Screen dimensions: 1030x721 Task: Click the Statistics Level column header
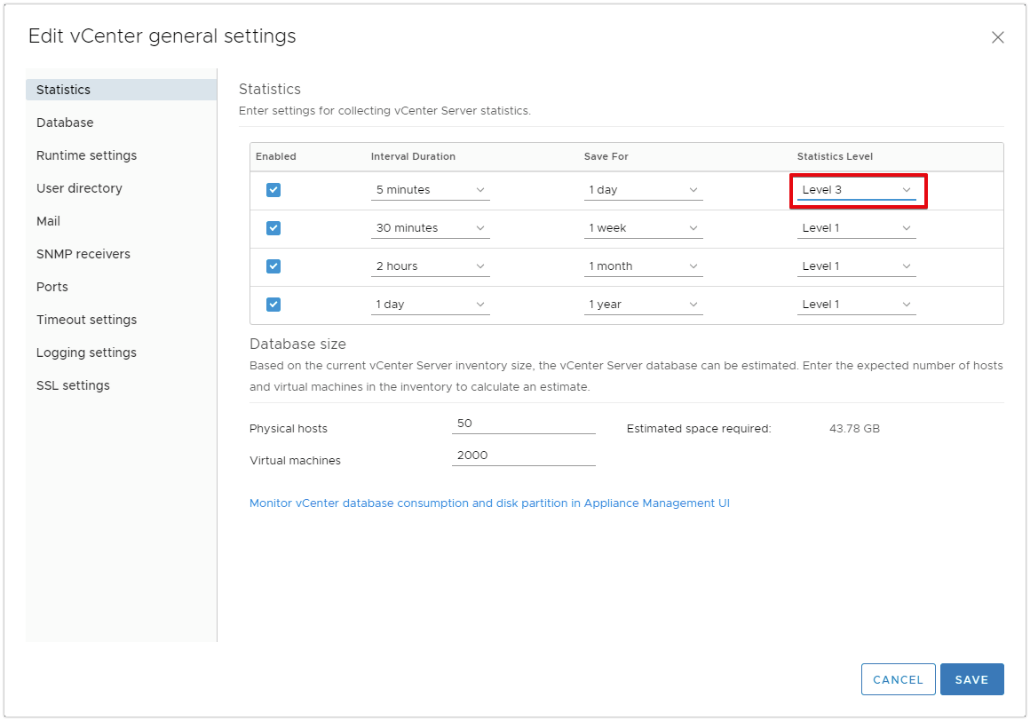835,156
